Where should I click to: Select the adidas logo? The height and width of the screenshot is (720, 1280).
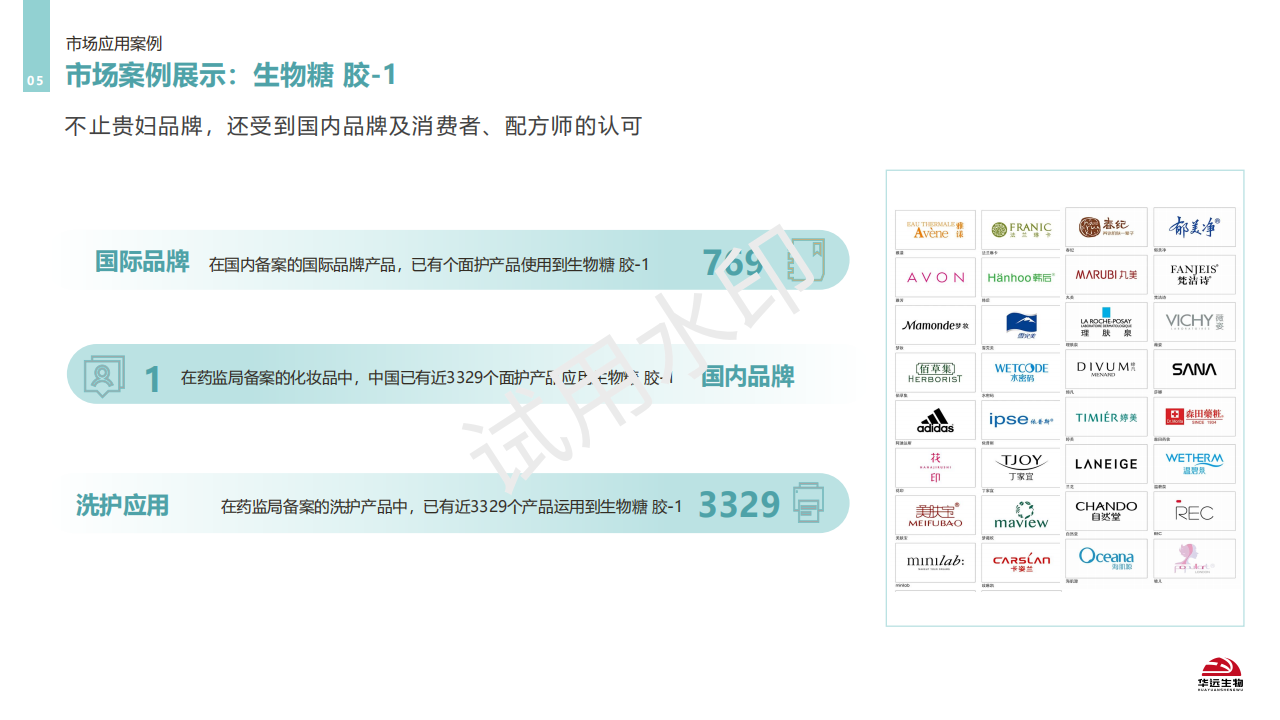click(935, 420)
